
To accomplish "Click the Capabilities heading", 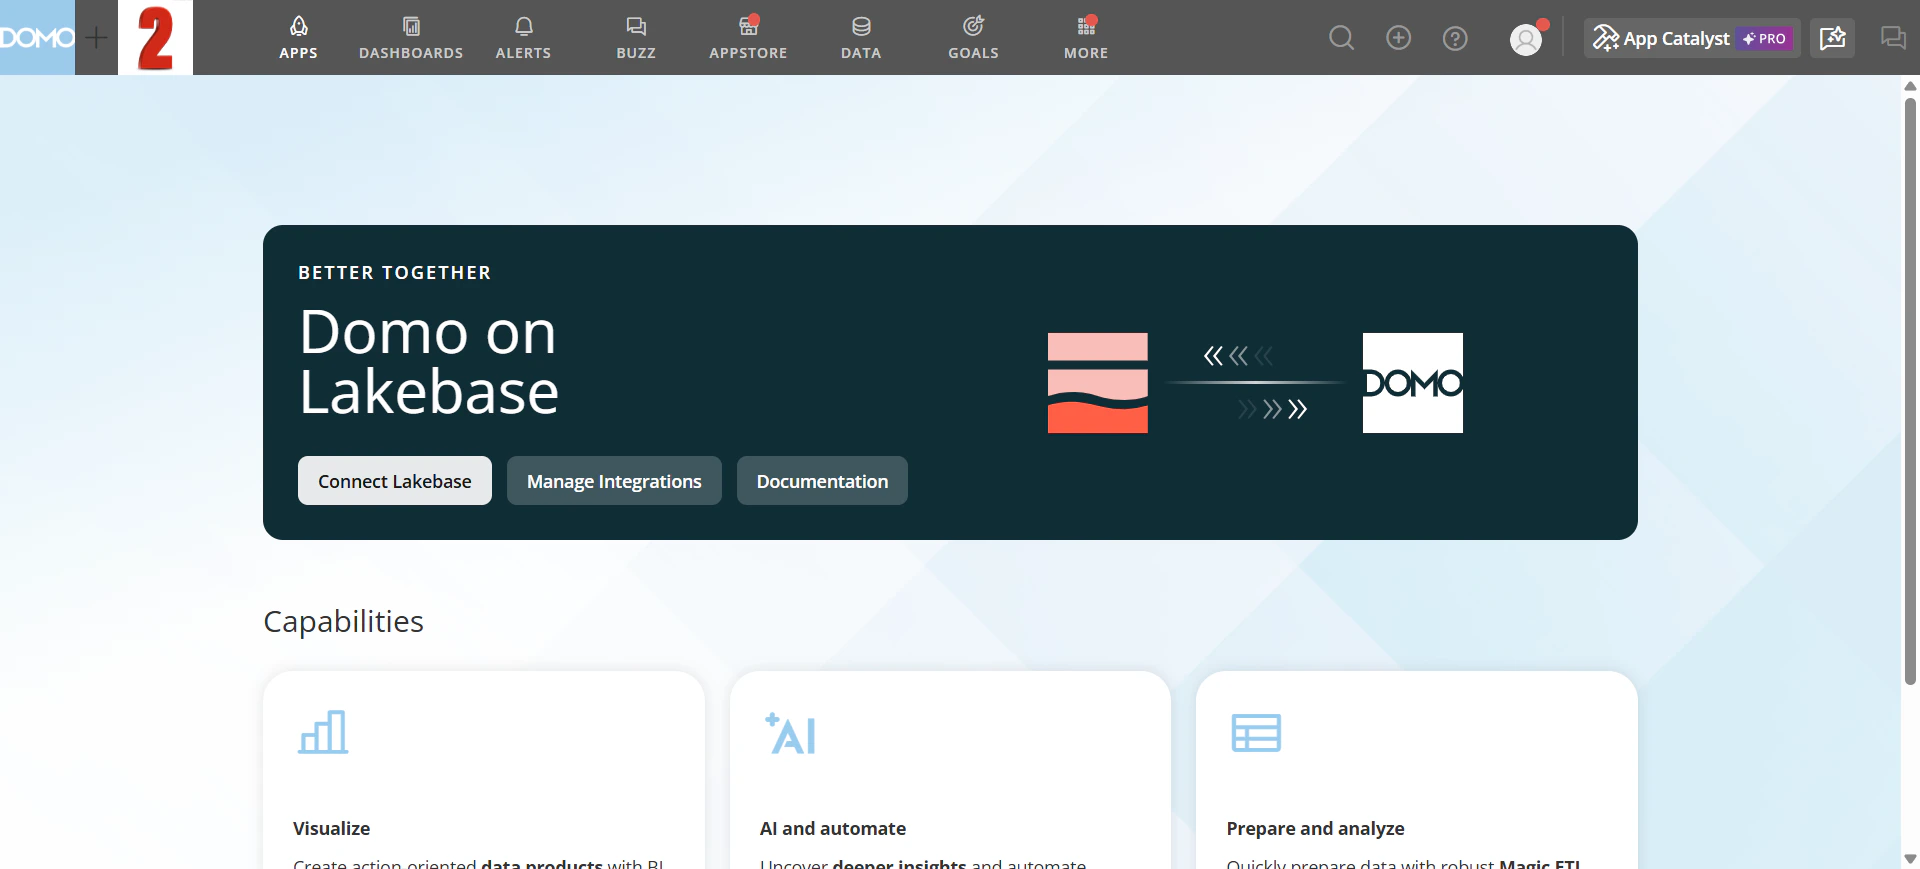I will pos(343,622).
